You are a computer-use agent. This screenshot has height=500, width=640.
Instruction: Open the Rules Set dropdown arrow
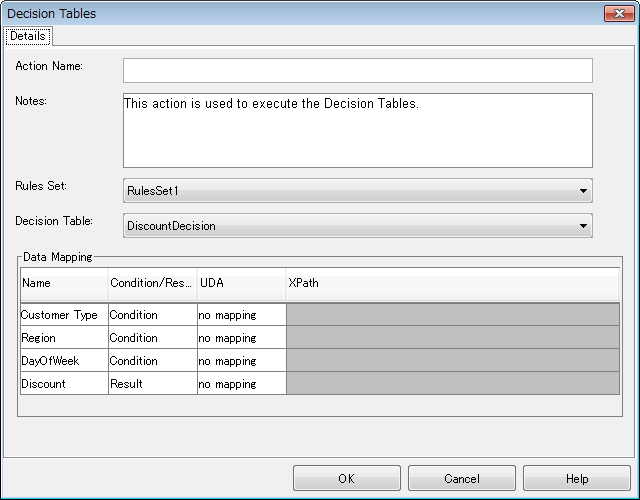(x=583, y=191)
